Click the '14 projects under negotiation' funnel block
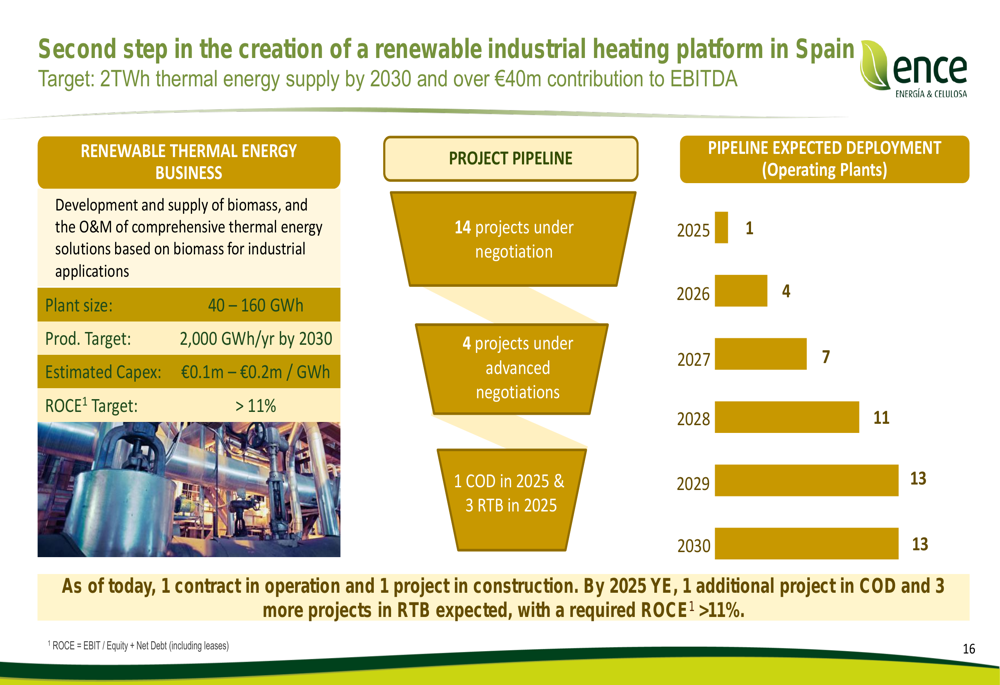The width and height of the screenshot is (1000, 685). coord(513,239)
